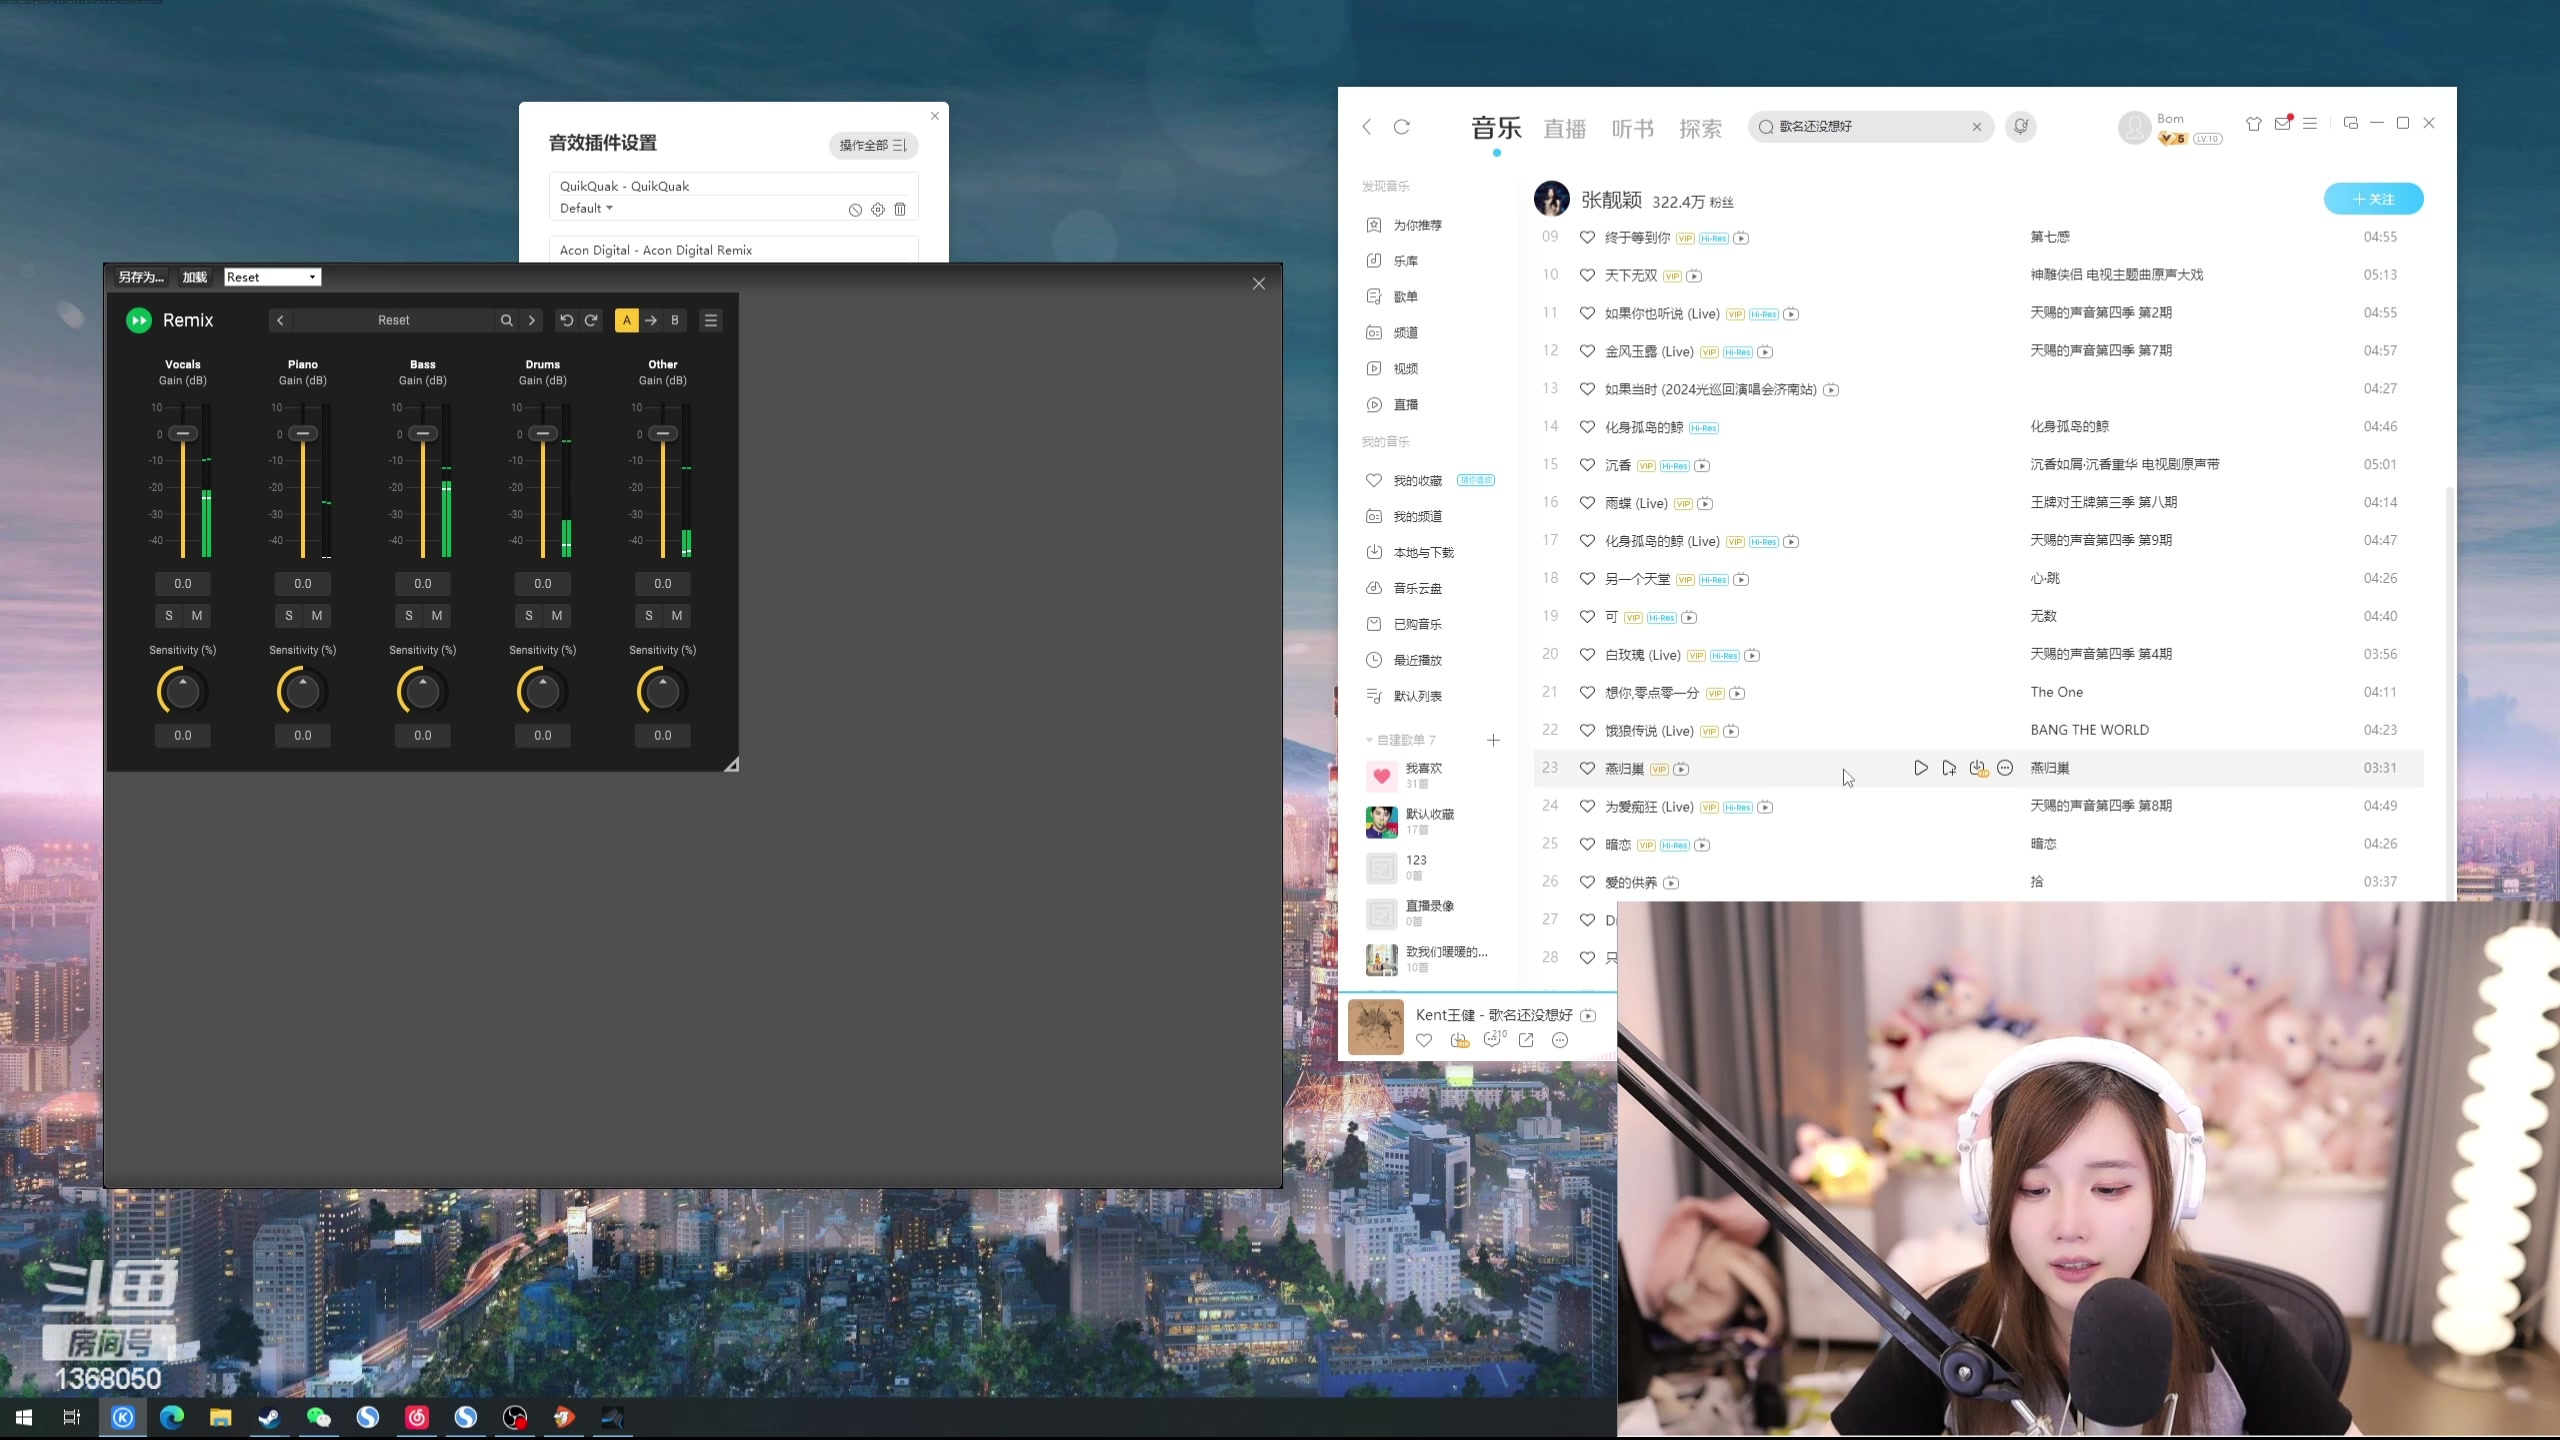
Task: Open Steam from the taskbar
Action: [269, 1417]
